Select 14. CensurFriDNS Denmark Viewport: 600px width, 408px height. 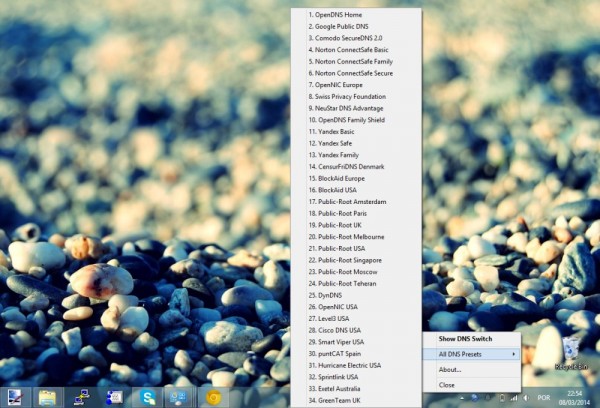pyautogui.click(x=356, y=166)
